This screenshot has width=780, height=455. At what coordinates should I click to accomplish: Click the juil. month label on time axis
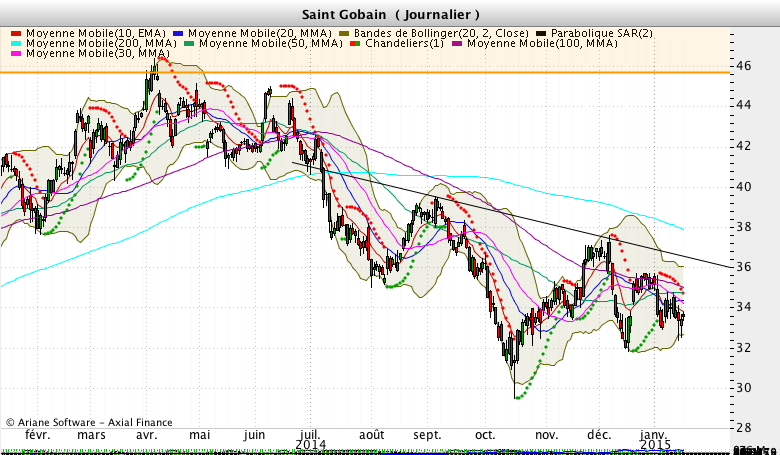(310, 434)
